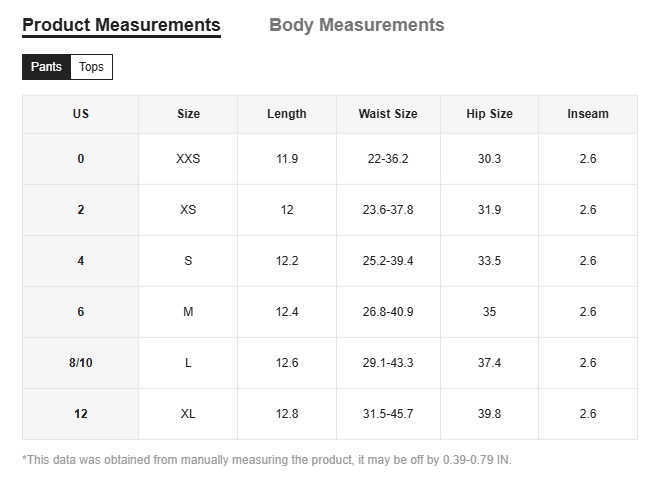Click the 39.8 hip size value
Viewport: 652px width, 483px height.
[489, 414]
